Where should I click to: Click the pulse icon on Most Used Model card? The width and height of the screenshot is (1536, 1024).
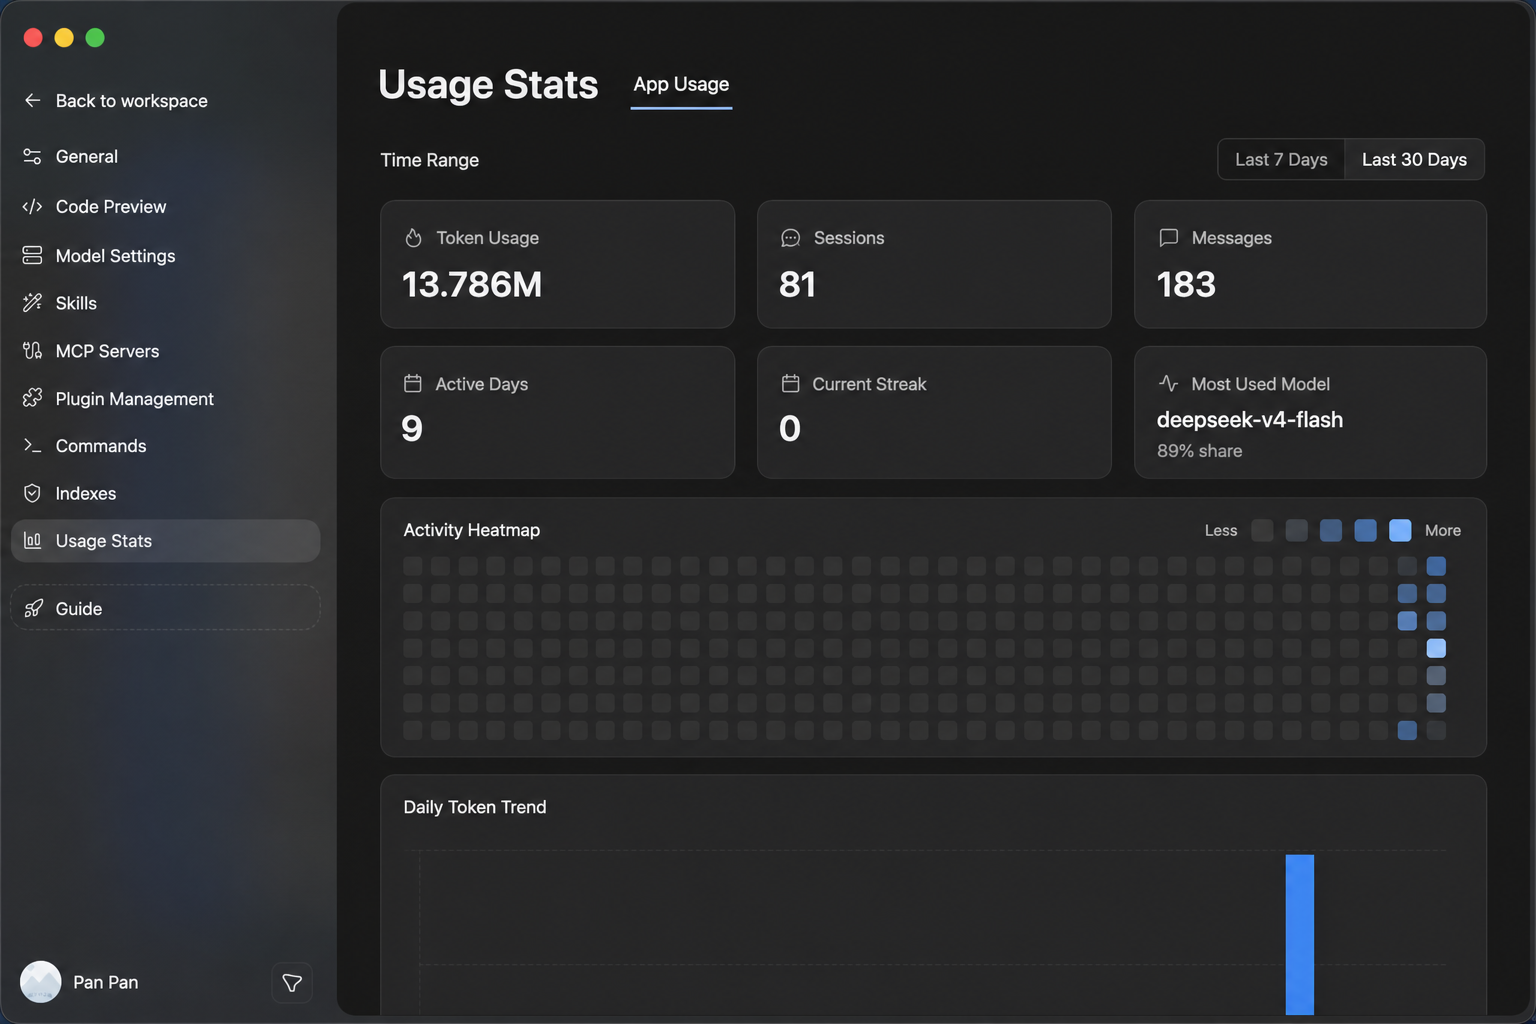tap(1168, 383)
